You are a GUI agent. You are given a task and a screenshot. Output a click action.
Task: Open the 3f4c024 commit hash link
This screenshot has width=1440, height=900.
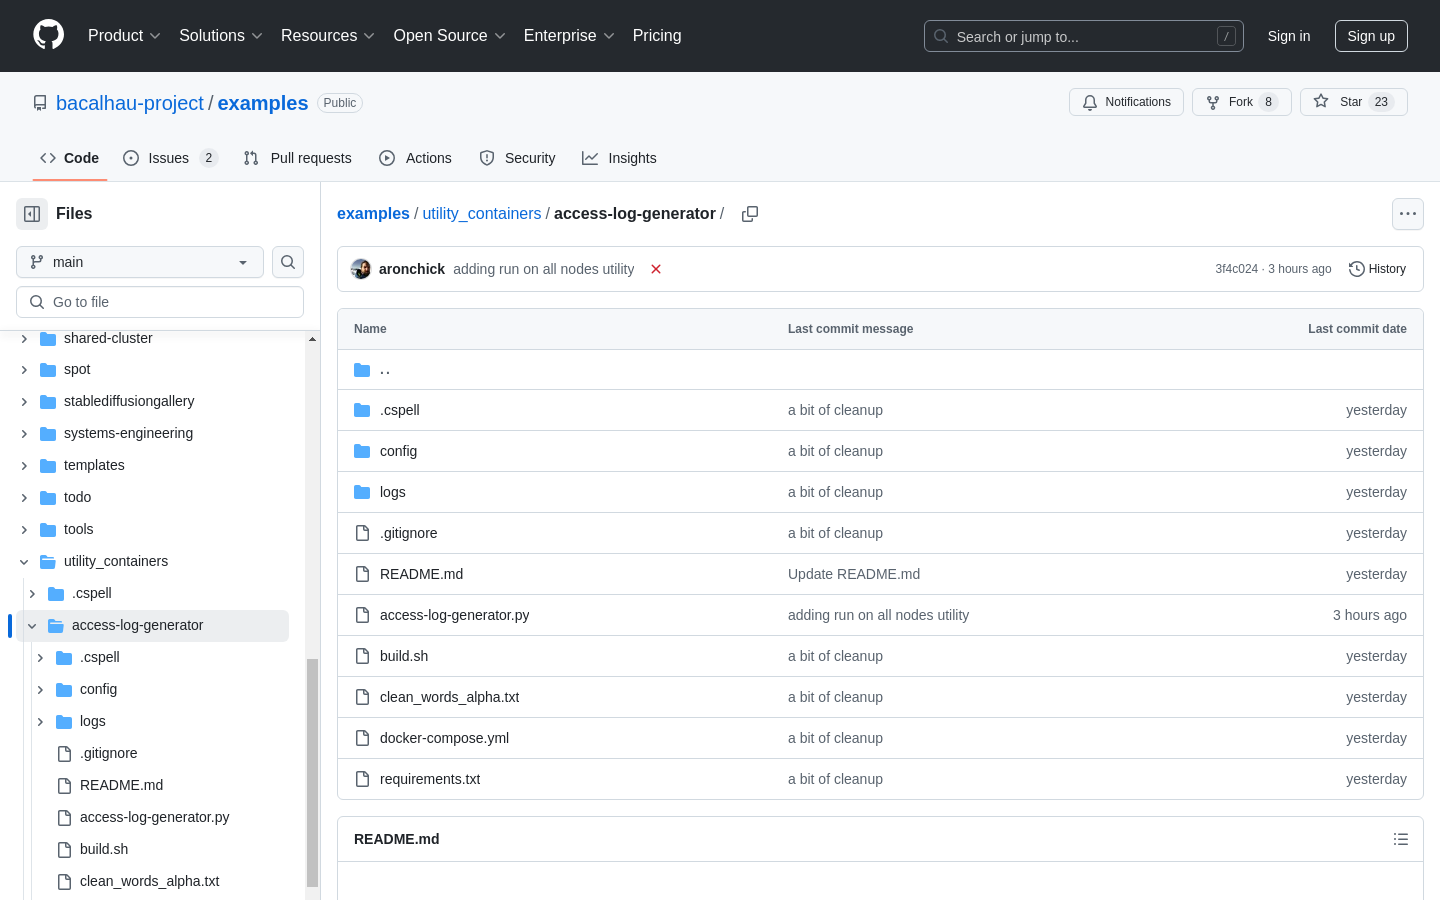tap(1236, 269)
